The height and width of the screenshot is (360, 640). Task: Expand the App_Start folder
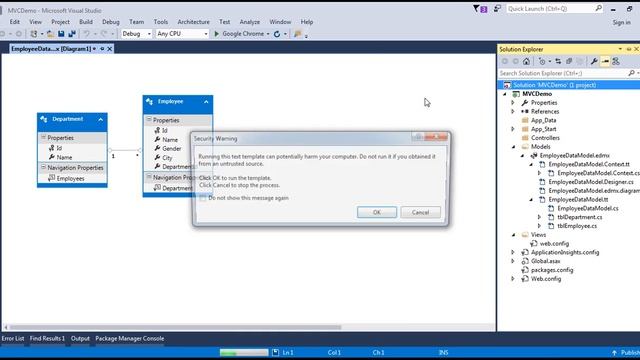pos(513,129)
